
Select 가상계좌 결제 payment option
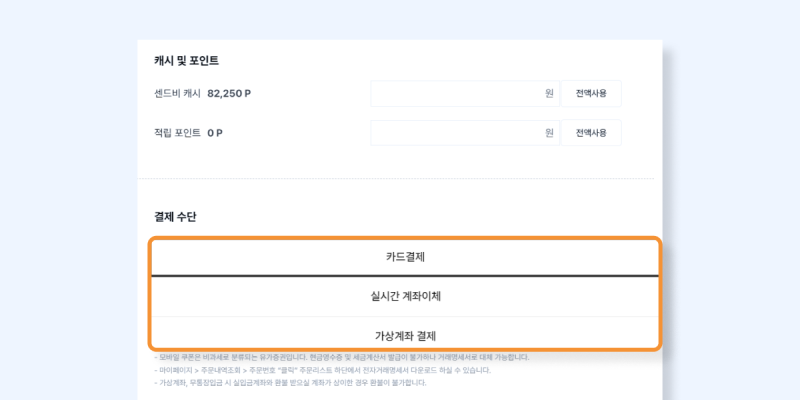coord(405,333)
